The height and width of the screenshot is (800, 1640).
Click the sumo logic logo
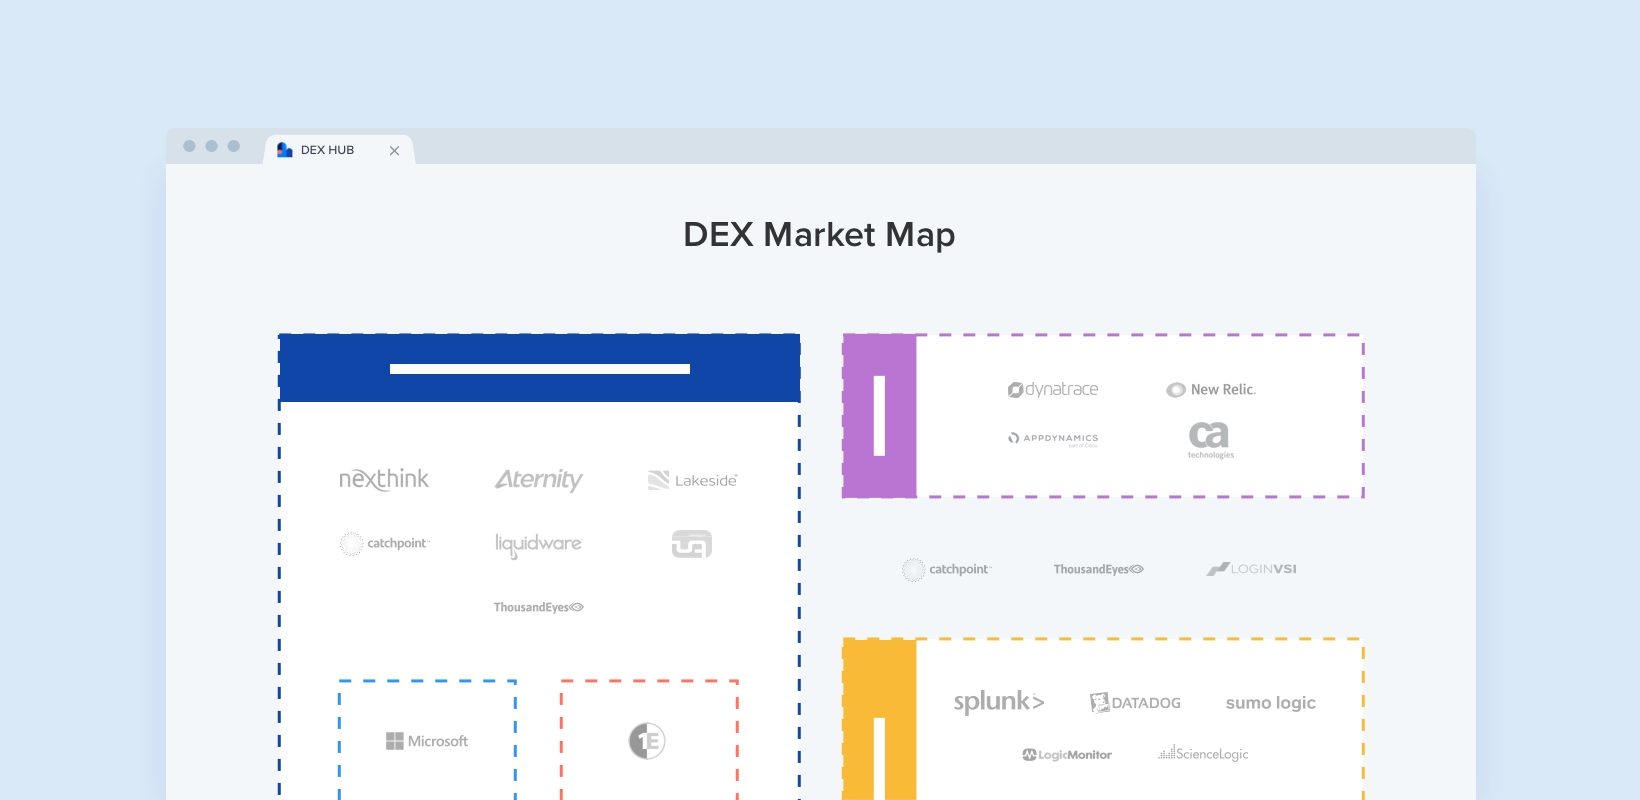click(x=1271, y=703)
